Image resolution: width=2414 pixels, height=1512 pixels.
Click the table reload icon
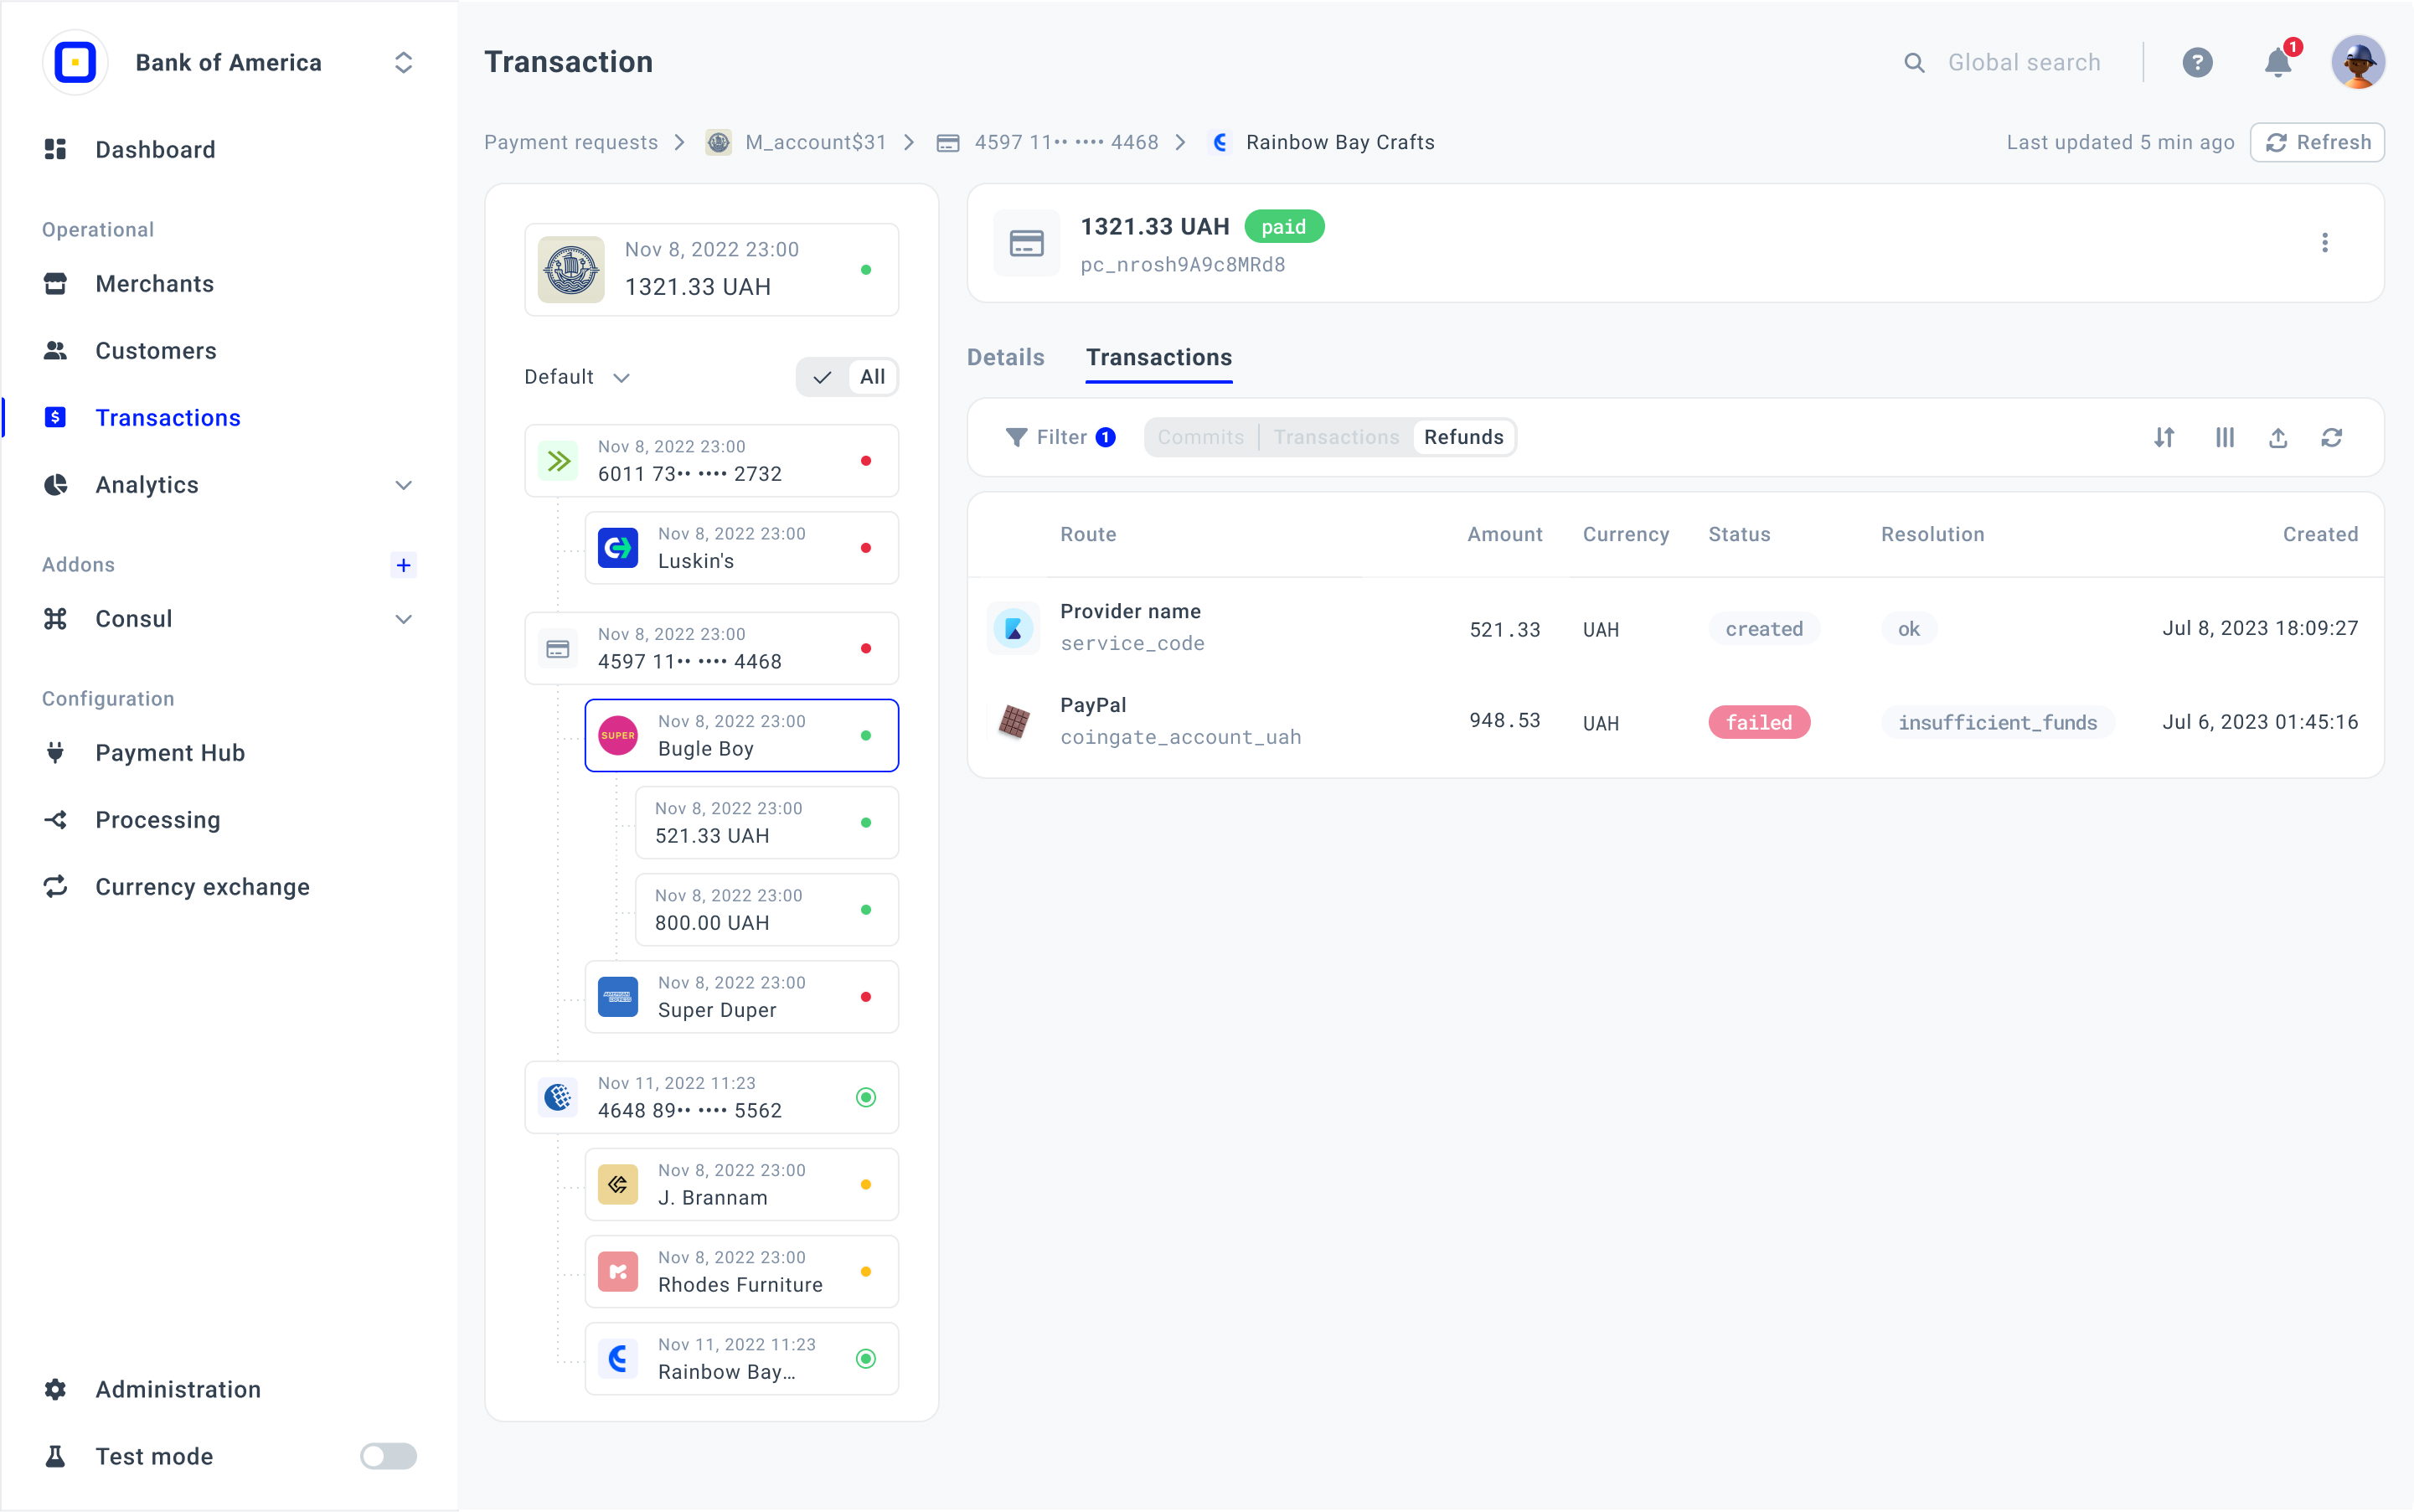(2331, 437)
